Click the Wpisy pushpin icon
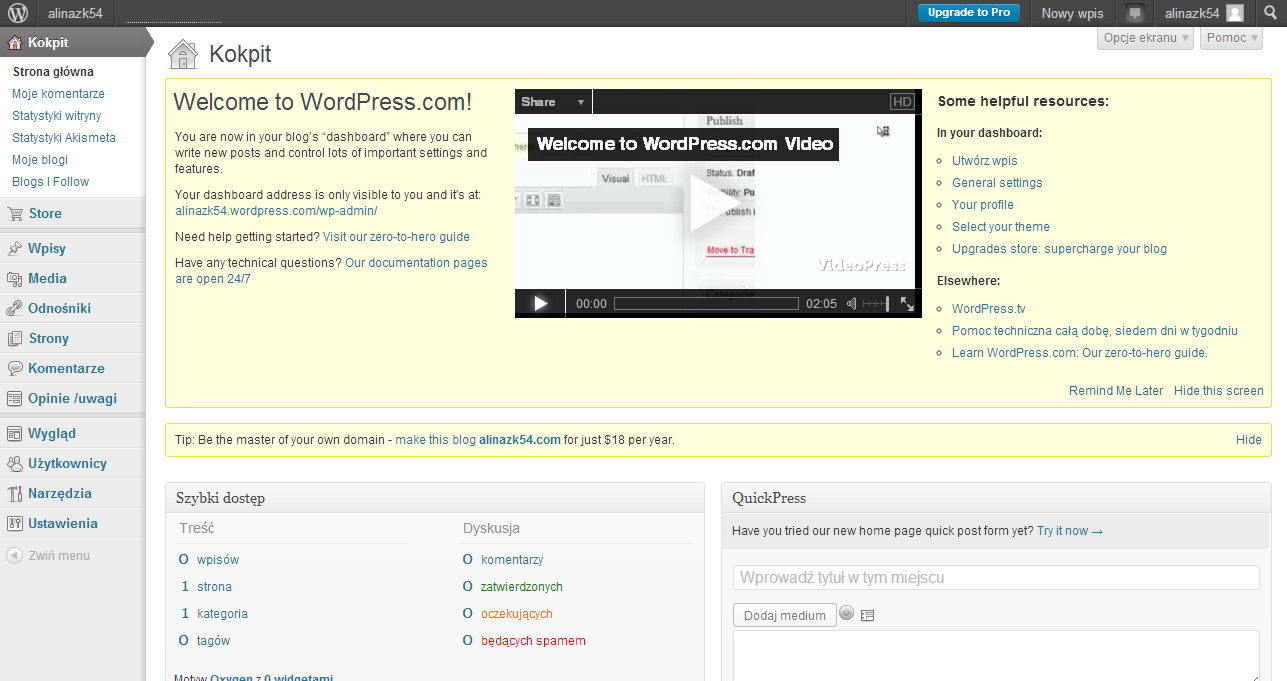Viewport: 1287px width, 681px height. pos(15,248)
